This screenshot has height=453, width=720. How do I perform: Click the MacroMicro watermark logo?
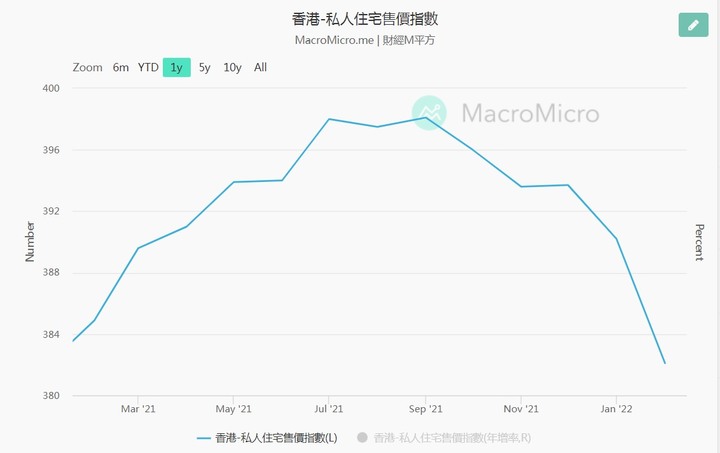click(429, 113)
